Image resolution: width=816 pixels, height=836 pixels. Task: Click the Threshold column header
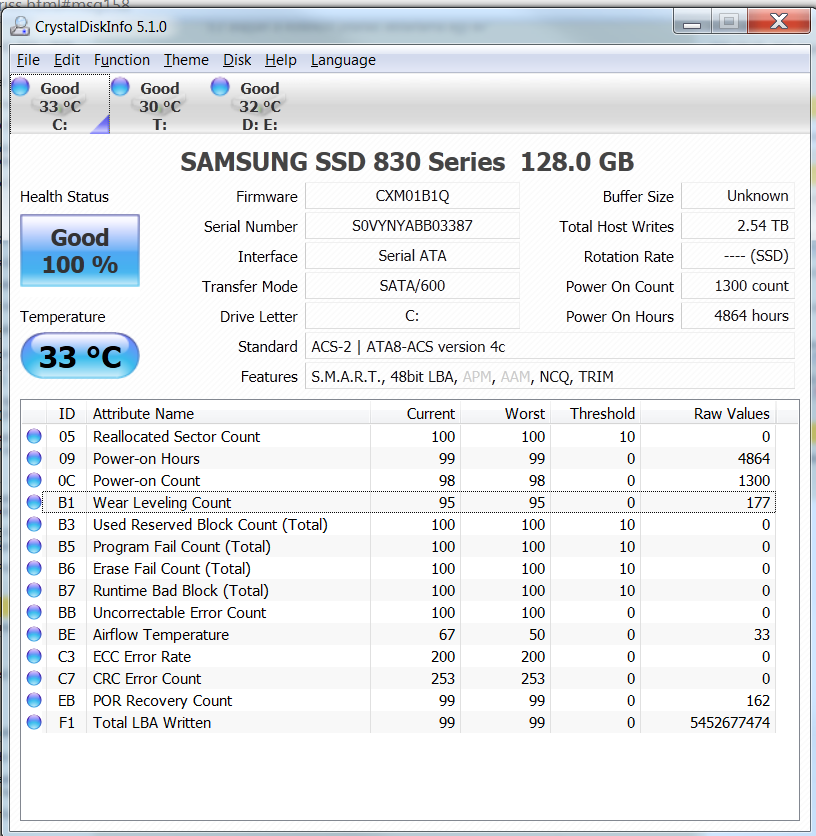click(x=596, y=413)
